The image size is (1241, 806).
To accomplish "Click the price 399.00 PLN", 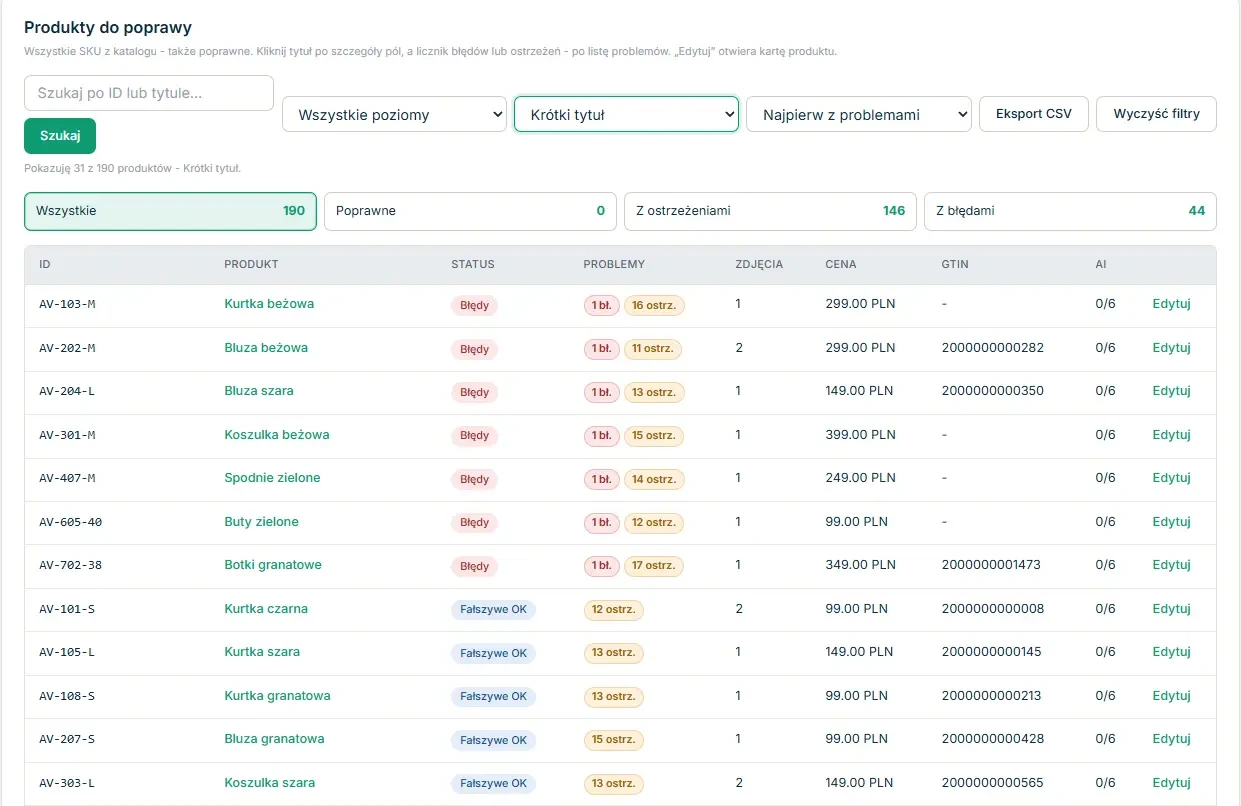I will click(860, 435).
